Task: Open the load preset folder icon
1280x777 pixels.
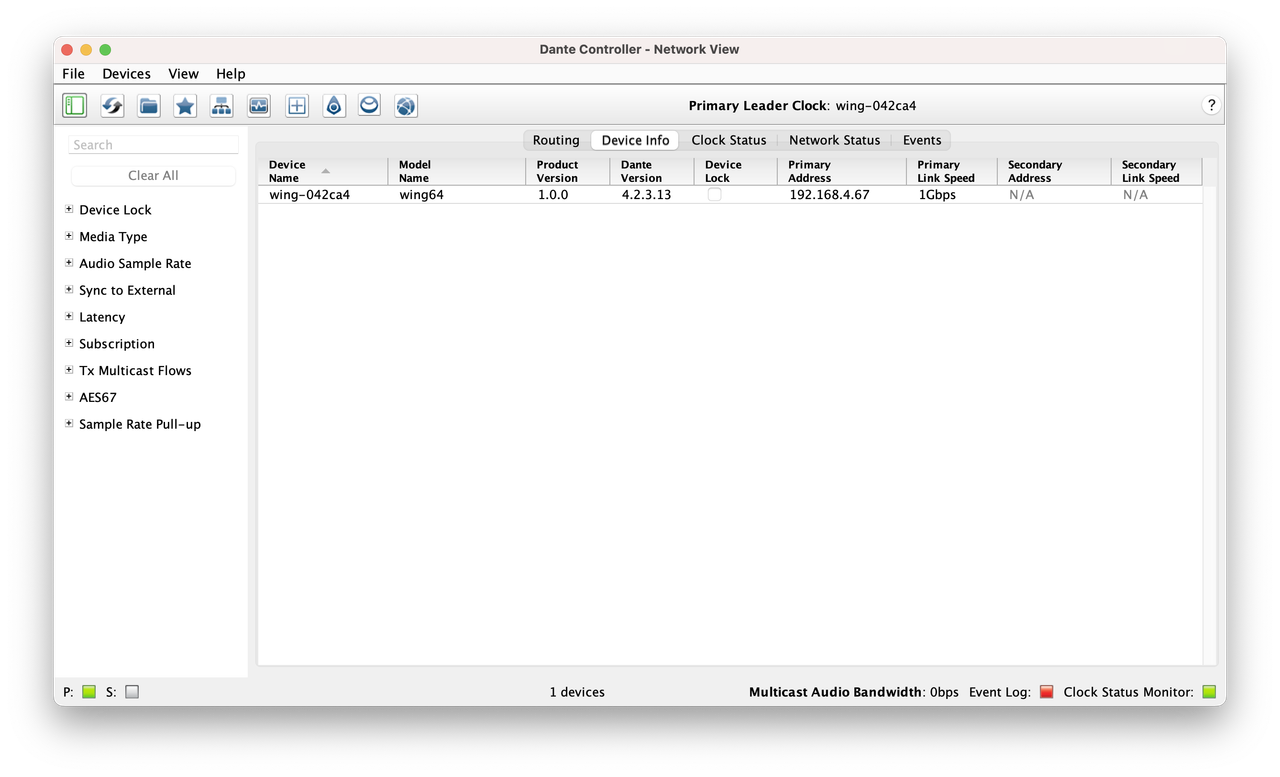Action: [x=149, y=105]
